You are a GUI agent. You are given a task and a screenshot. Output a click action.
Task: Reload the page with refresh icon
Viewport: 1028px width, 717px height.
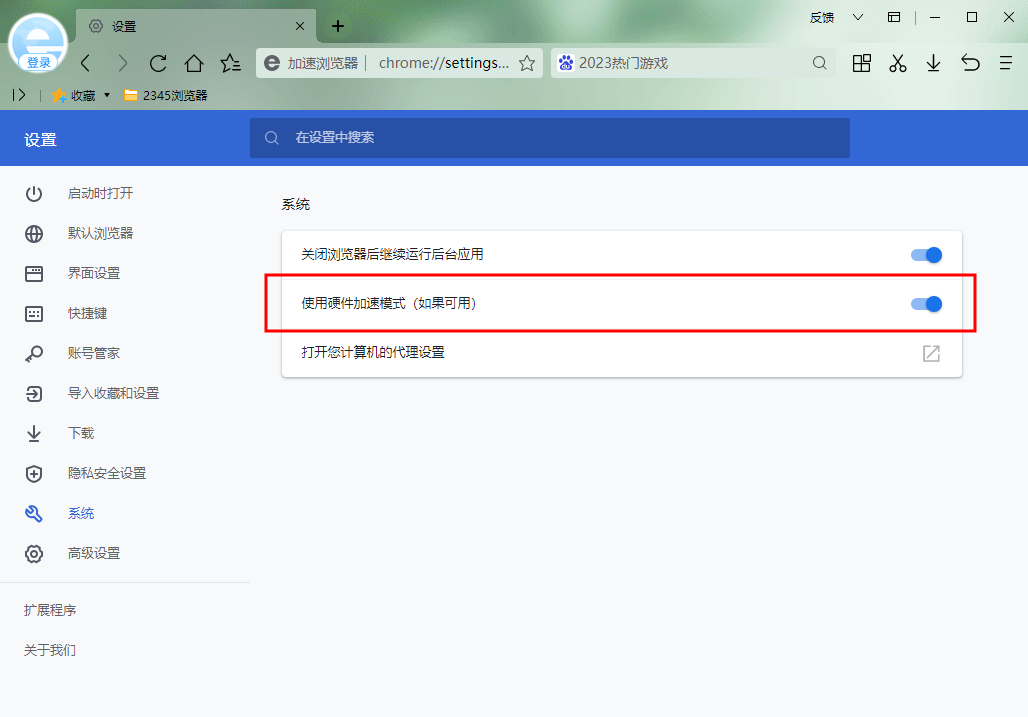point(158,63)
